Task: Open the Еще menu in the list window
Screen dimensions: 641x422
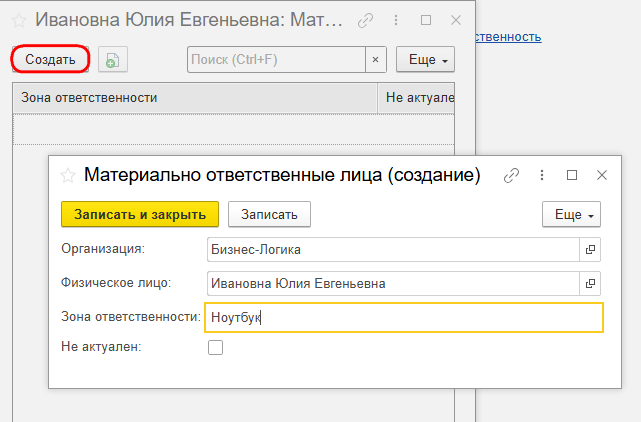Action: point(425,60)
